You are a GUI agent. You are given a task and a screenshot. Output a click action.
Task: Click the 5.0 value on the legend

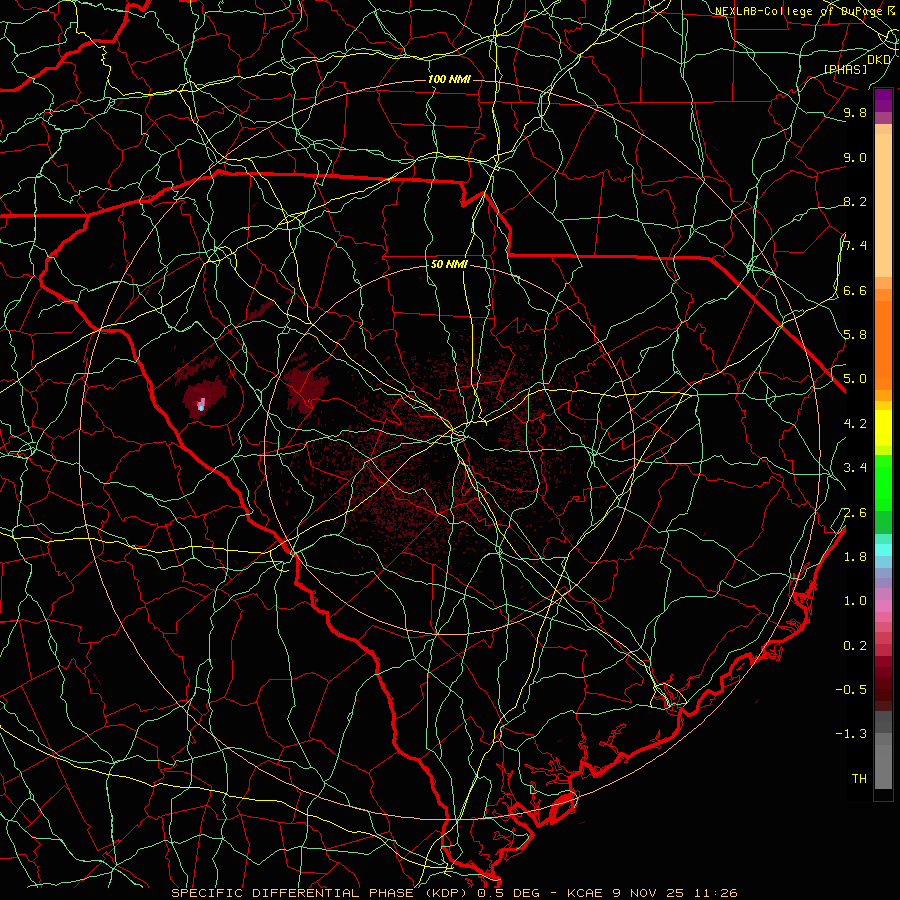click(855, 379)
